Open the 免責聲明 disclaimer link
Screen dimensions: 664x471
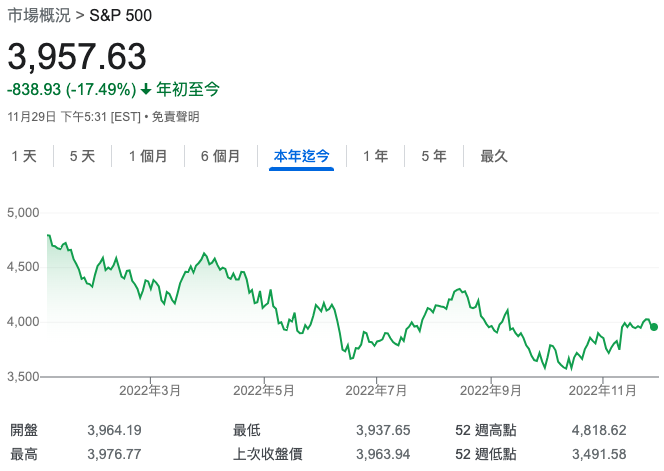click(175, 117)
